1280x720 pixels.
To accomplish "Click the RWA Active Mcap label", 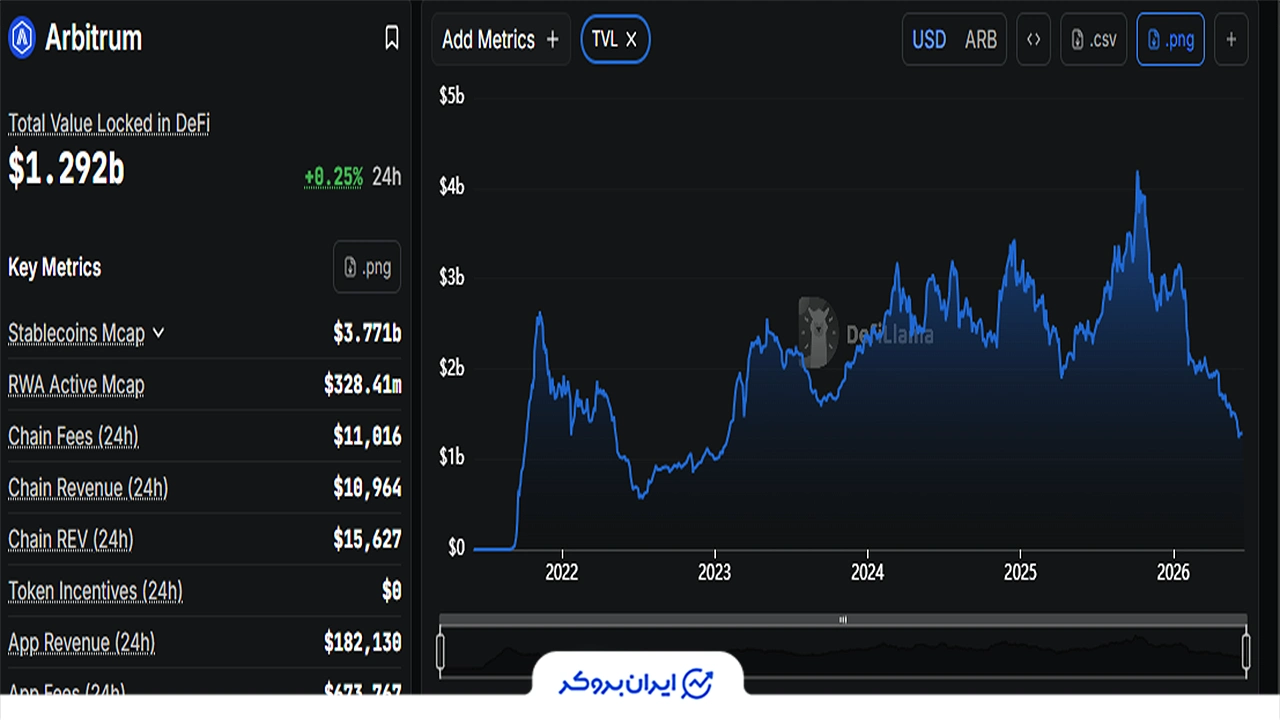I will click(x=76, y=385).
